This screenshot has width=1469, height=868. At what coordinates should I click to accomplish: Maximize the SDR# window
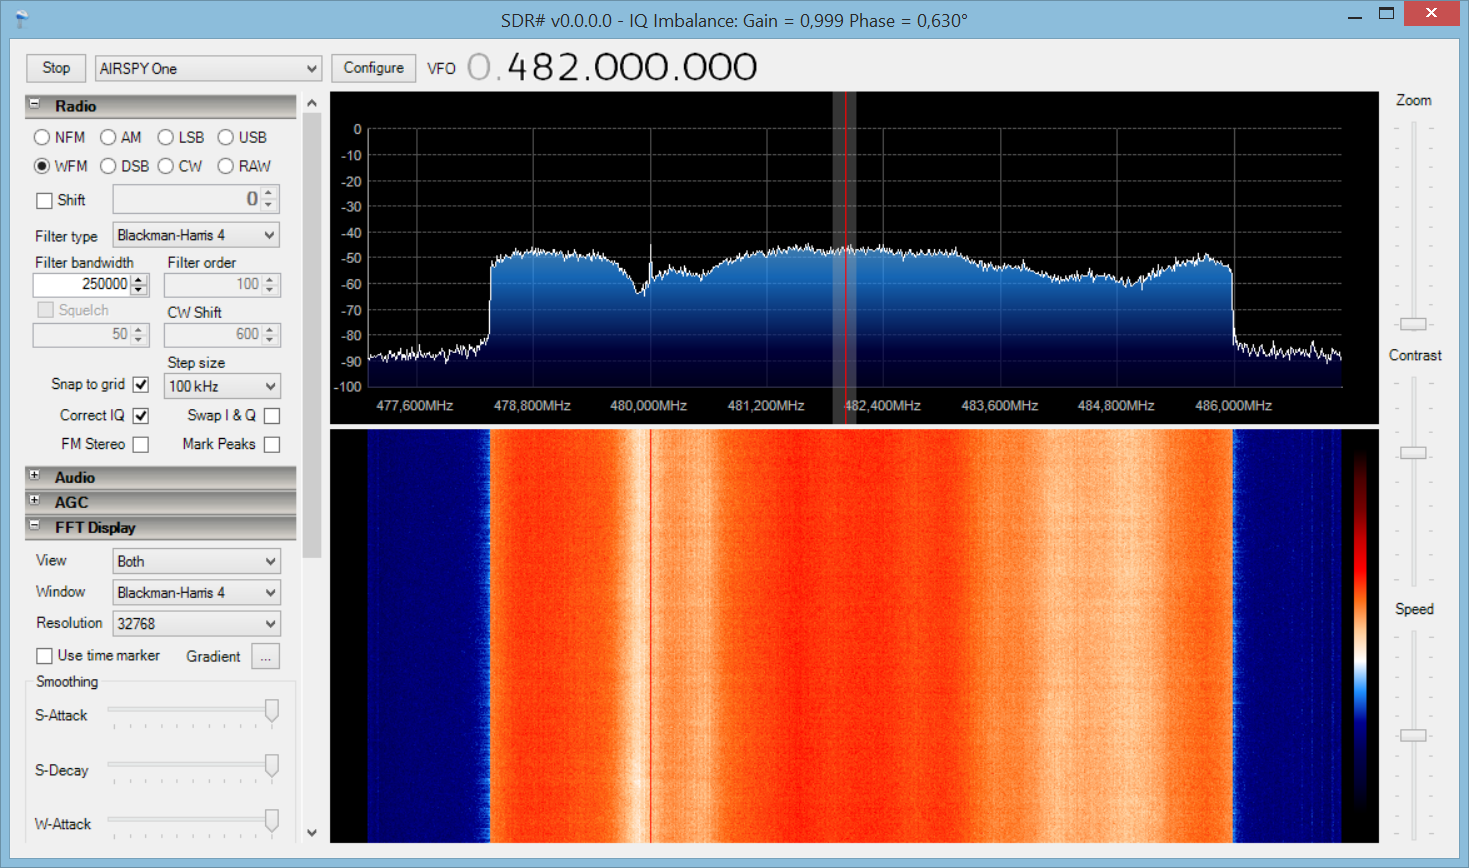[x=1386, y=14]
